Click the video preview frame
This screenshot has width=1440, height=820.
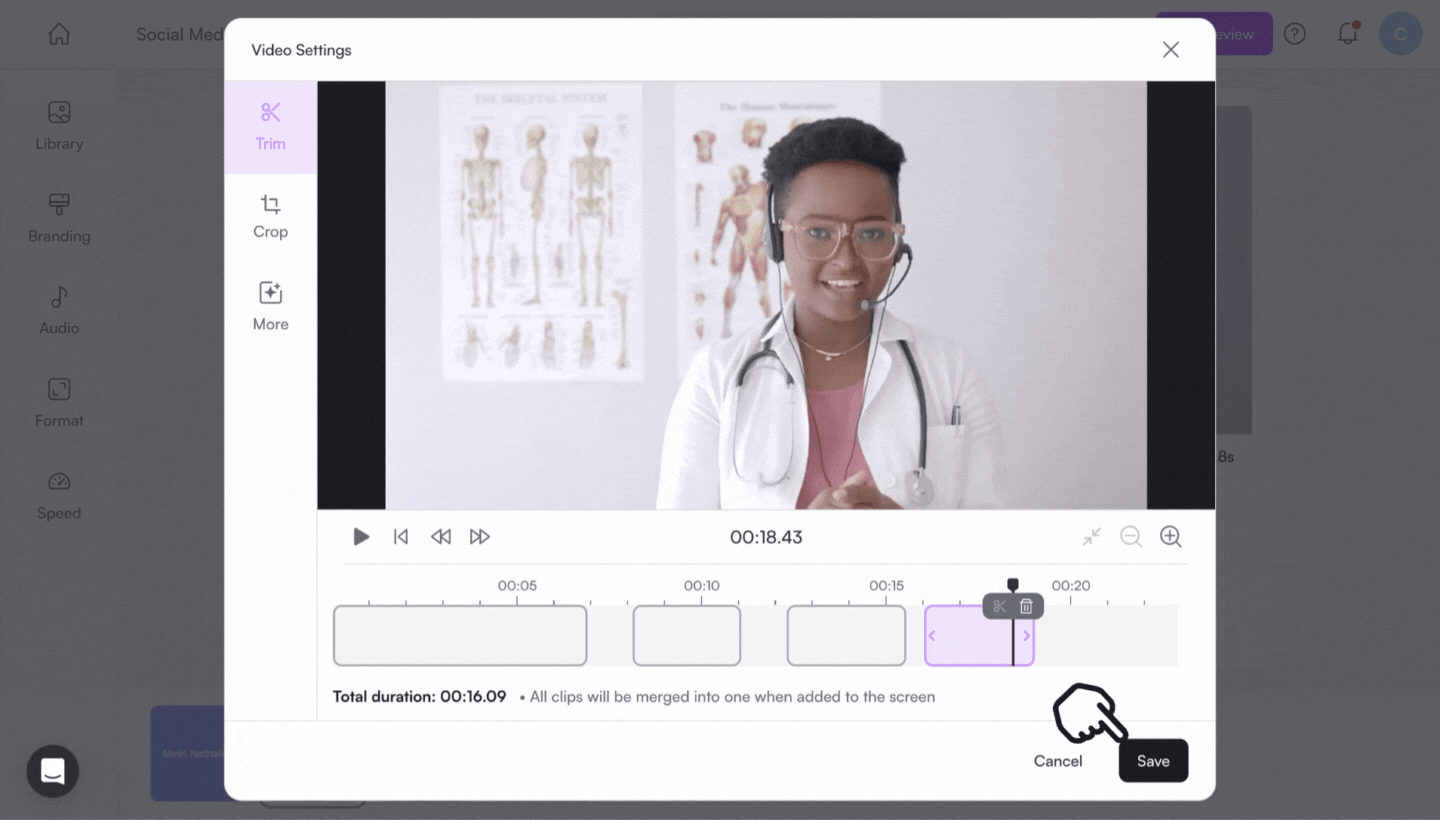click(x=766, y=295)
